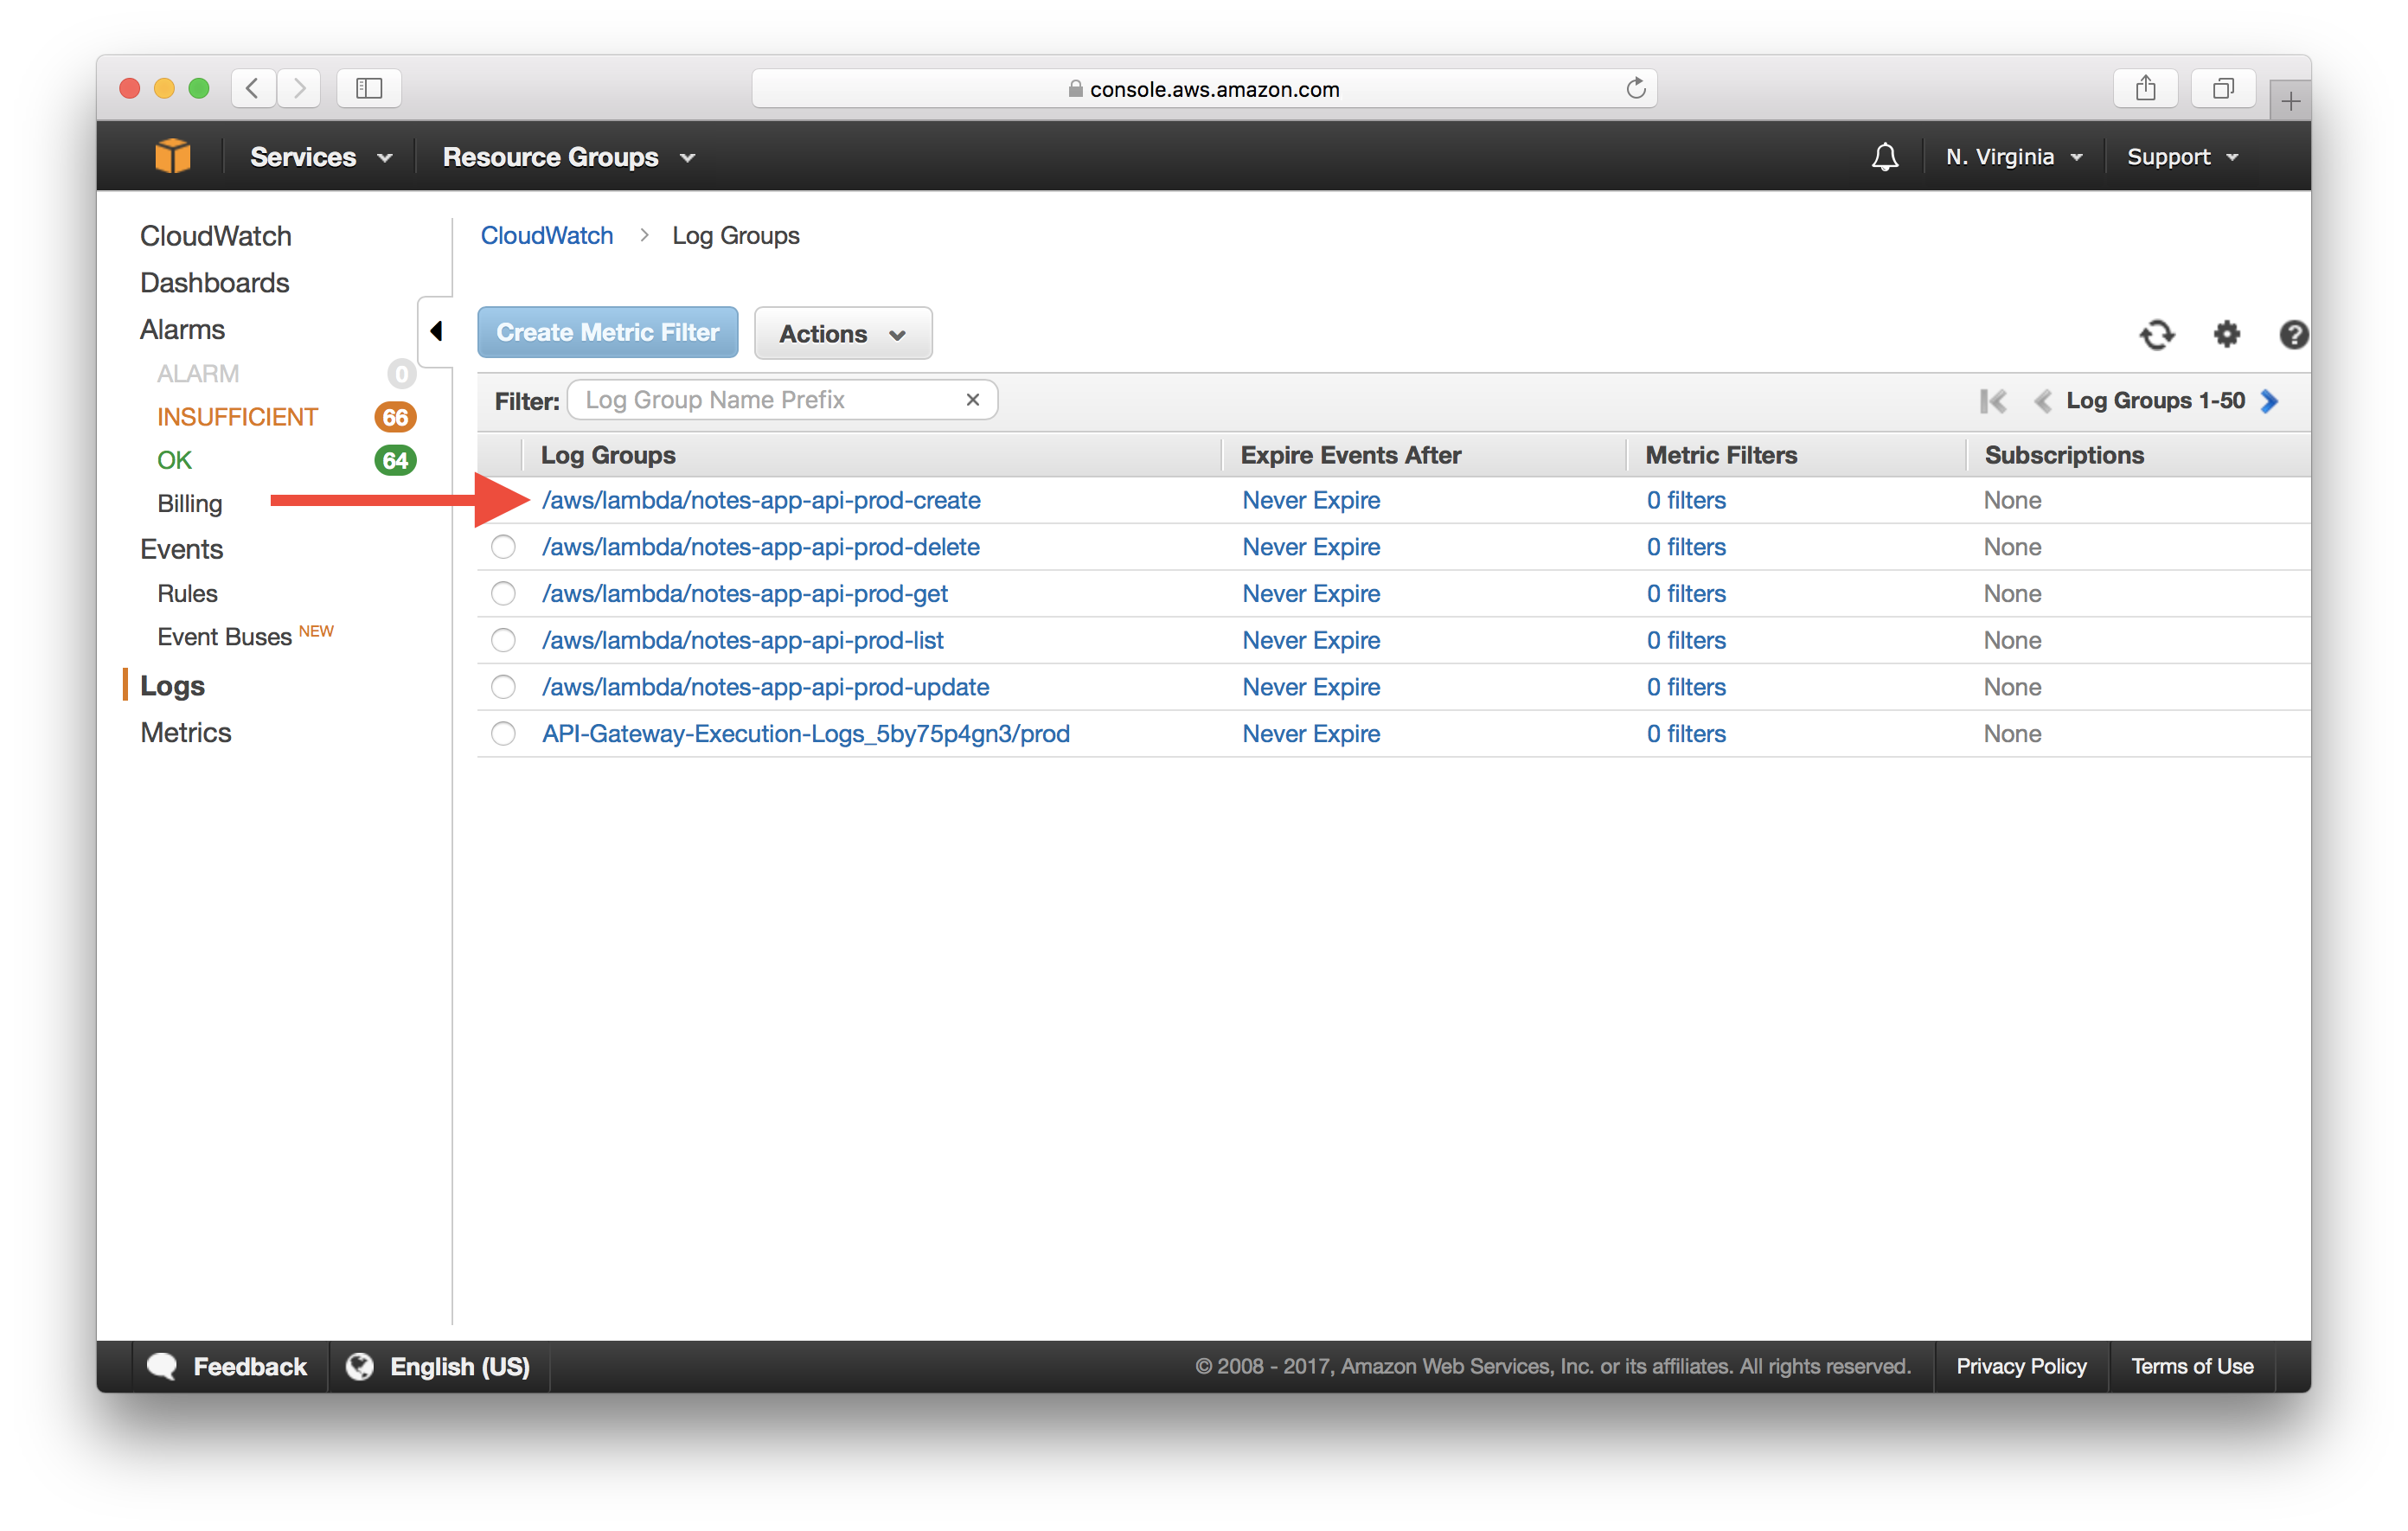Open the Resource Groups dropdown
This screenshot has width=2408, height=1531.
click(568, 157)
